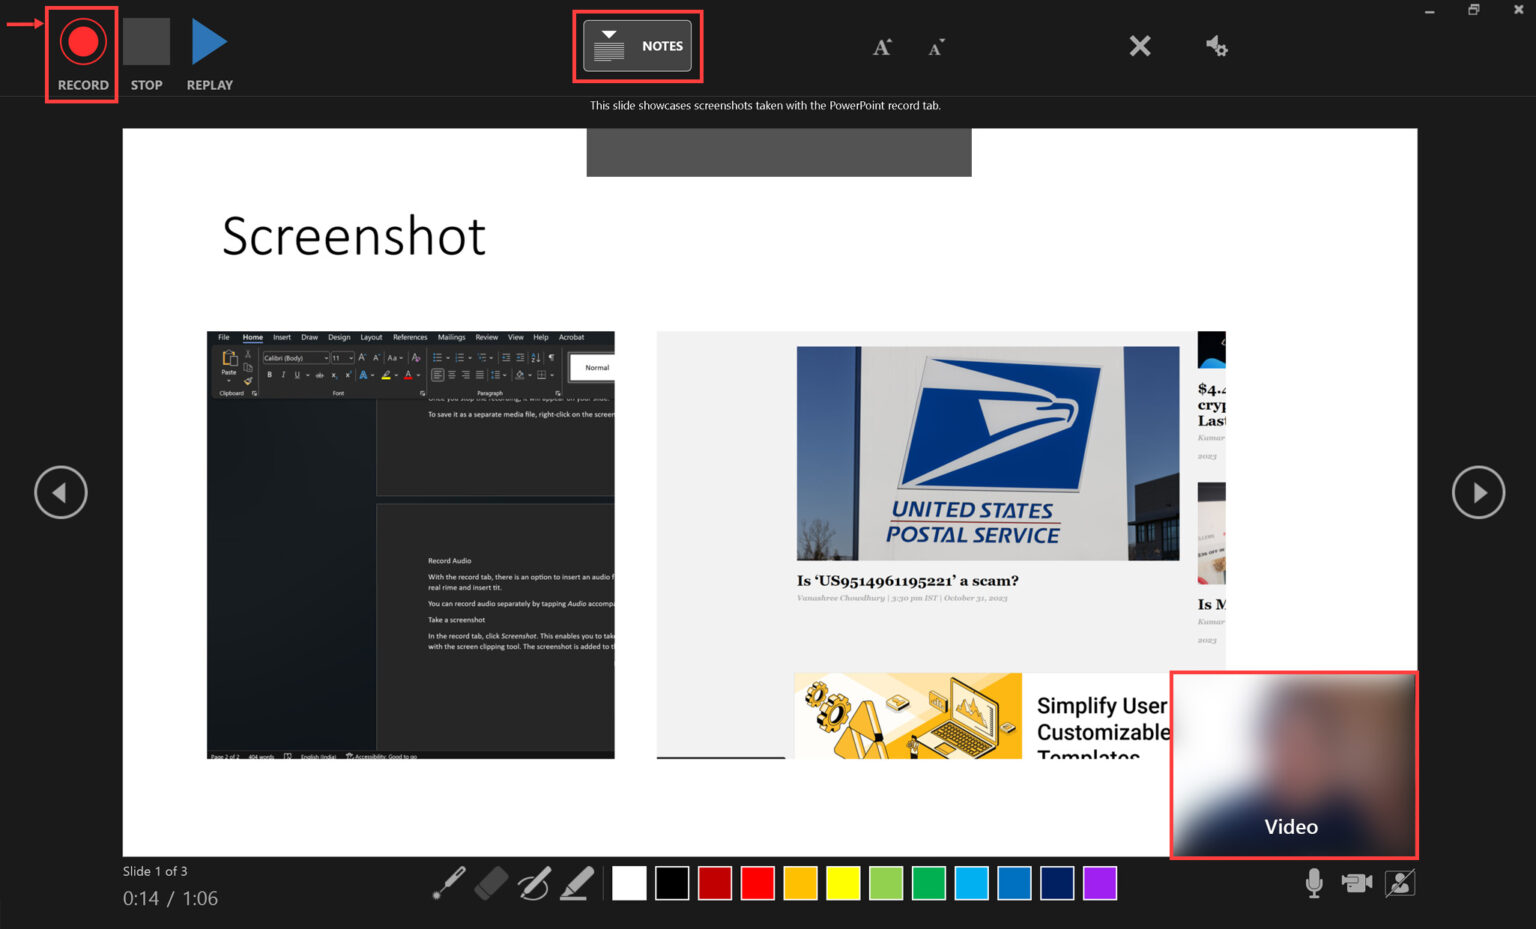Advance to the next slide arrow
This screenshot has width=1536, height=929.
pos(1478,492)
